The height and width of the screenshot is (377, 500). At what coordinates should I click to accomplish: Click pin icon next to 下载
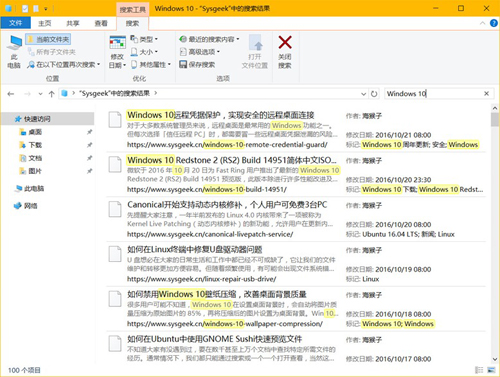[89, 145]
